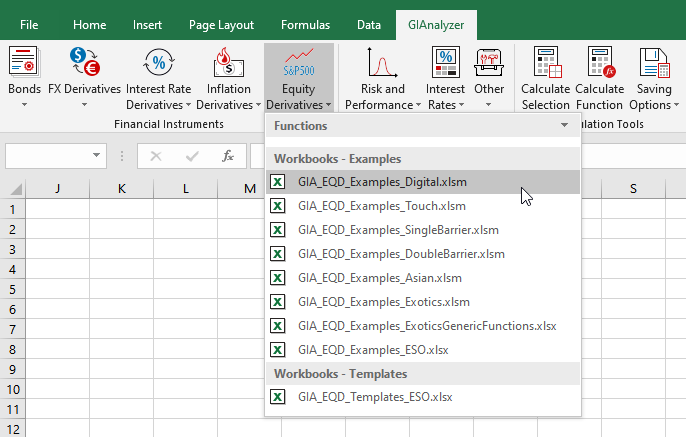The height and width of the screenshot is (437, 686).
Task: Click arrow next to Interest Rates
Action: point(461,105)
